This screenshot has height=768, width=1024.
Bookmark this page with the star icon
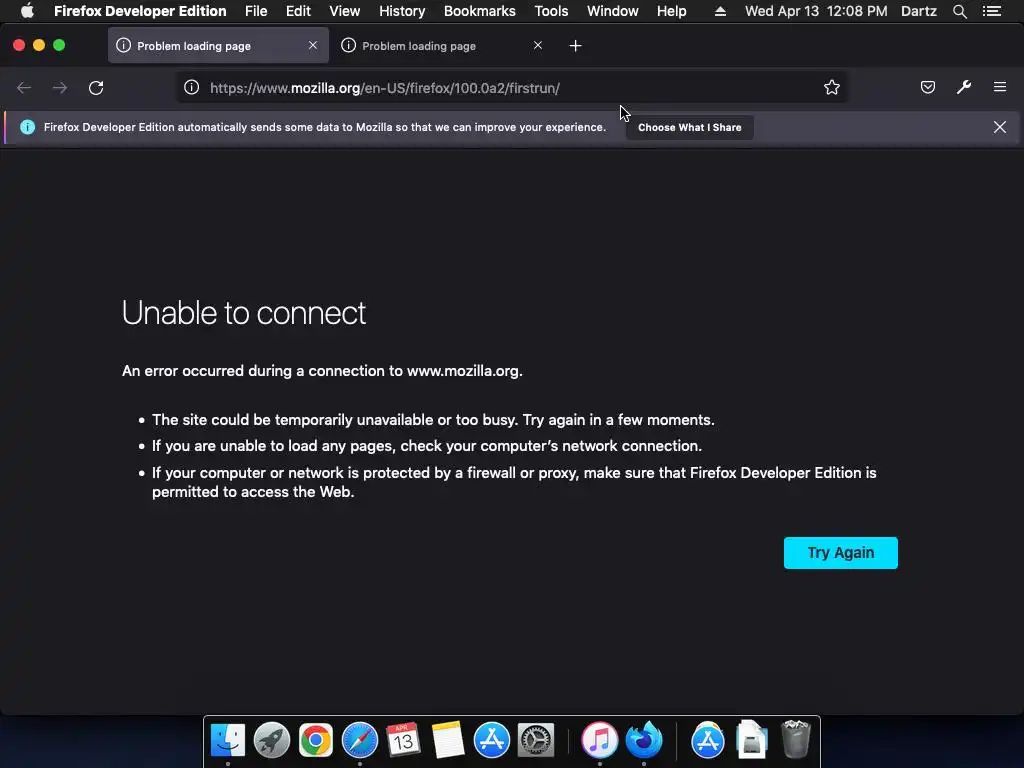point(831,88)
